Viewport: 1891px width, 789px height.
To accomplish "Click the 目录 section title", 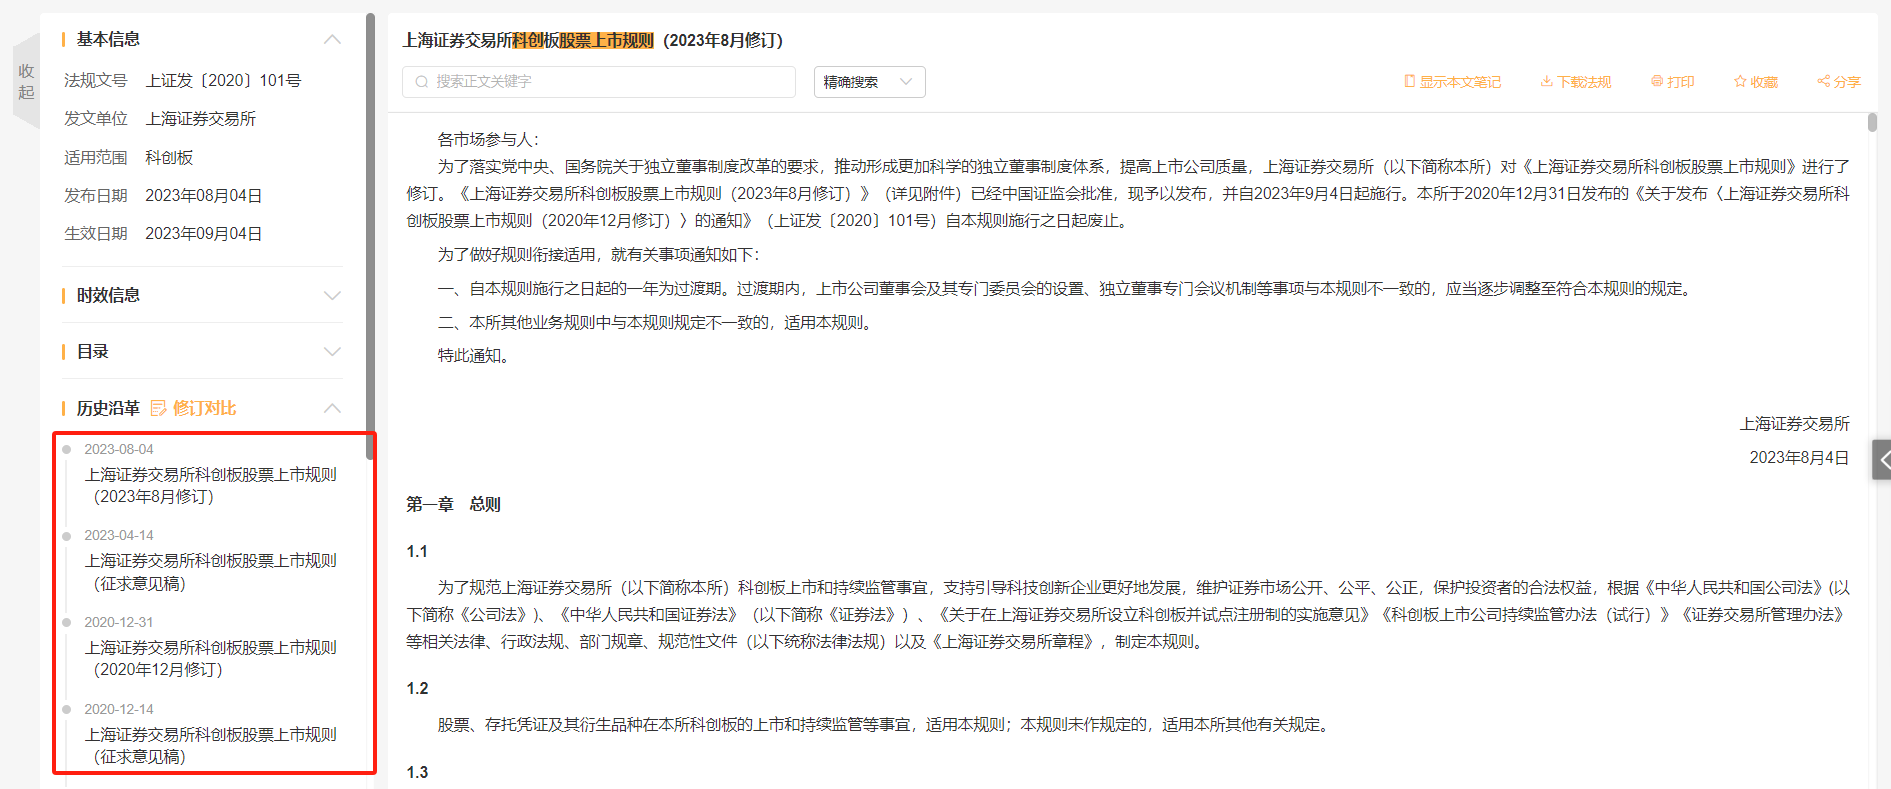I will 93,352.
